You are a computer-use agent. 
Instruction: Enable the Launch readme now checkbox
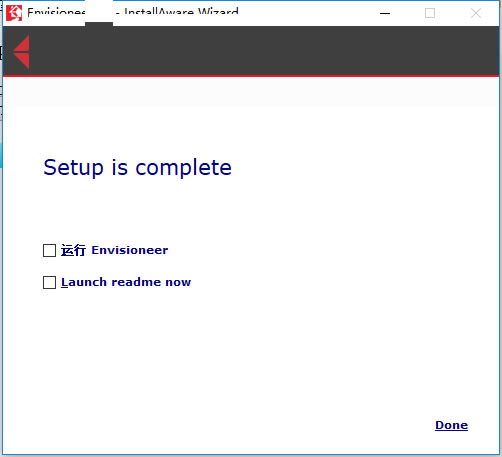[x=49, y=282]
